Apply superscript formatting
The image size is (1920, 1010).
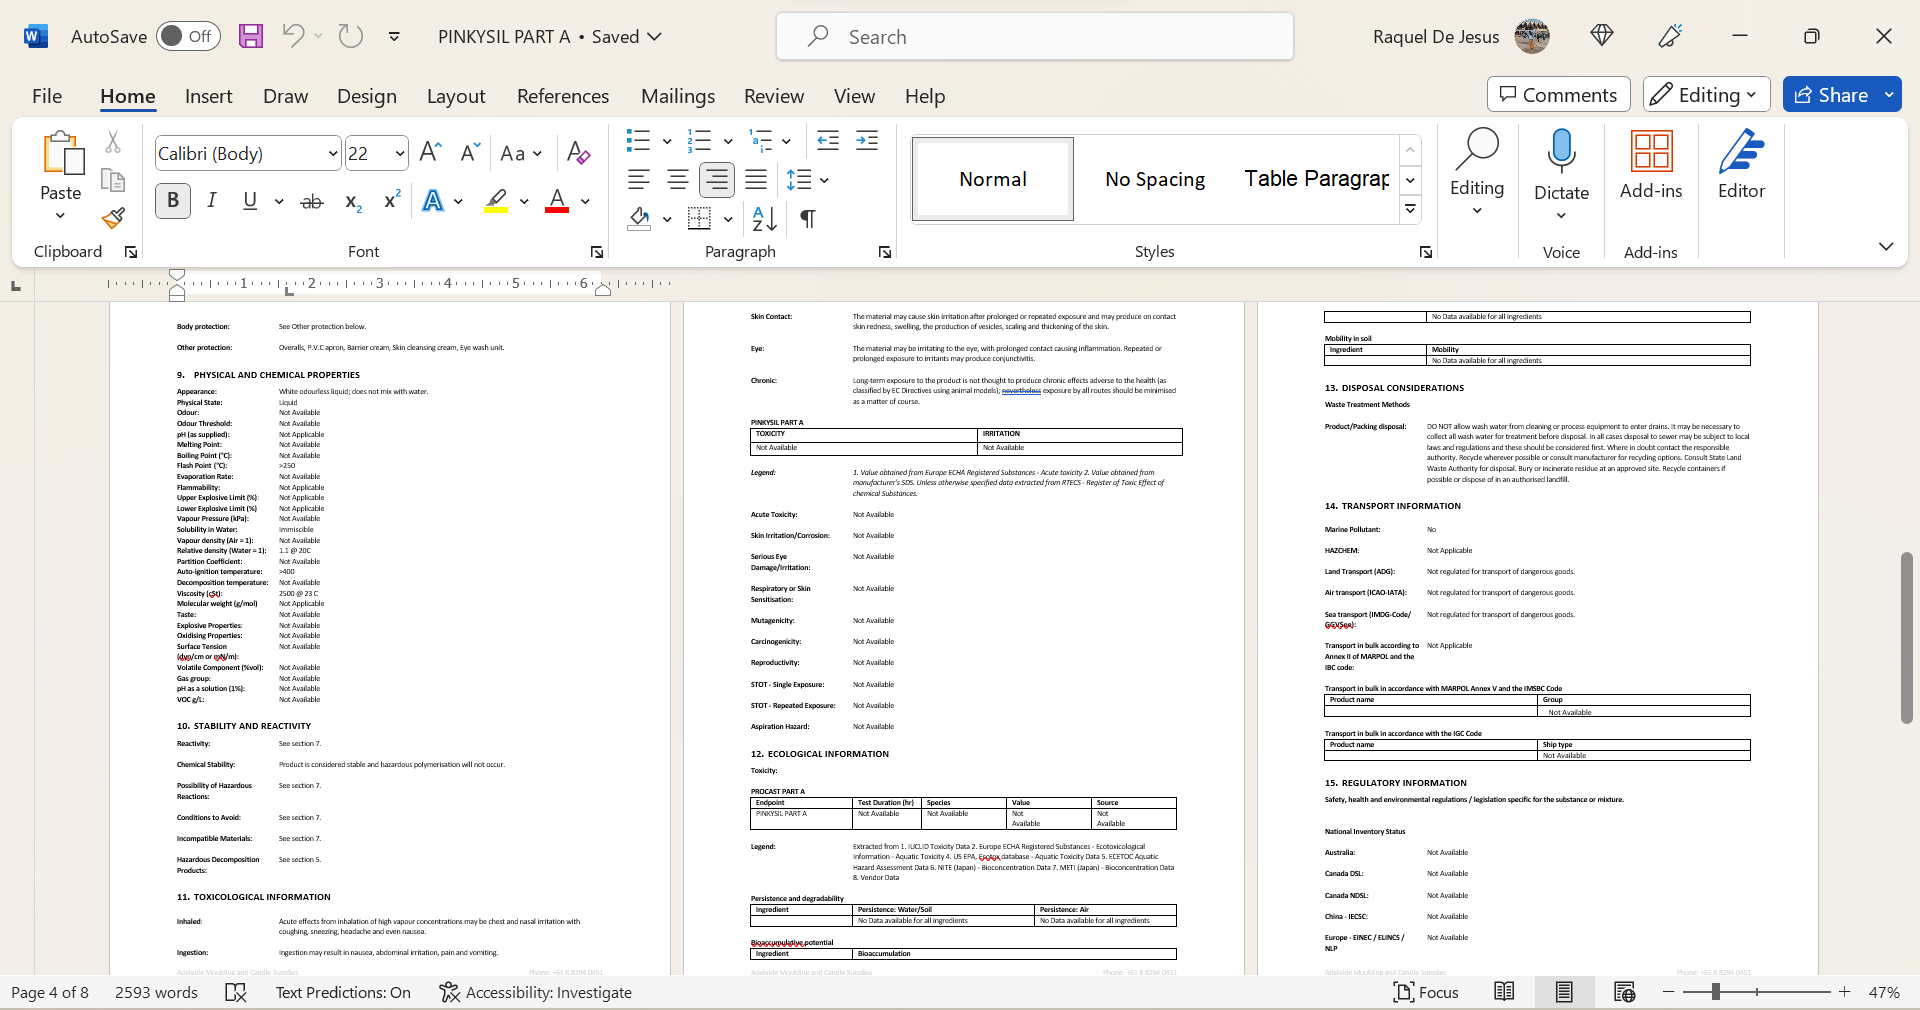(x=392, y=201)
